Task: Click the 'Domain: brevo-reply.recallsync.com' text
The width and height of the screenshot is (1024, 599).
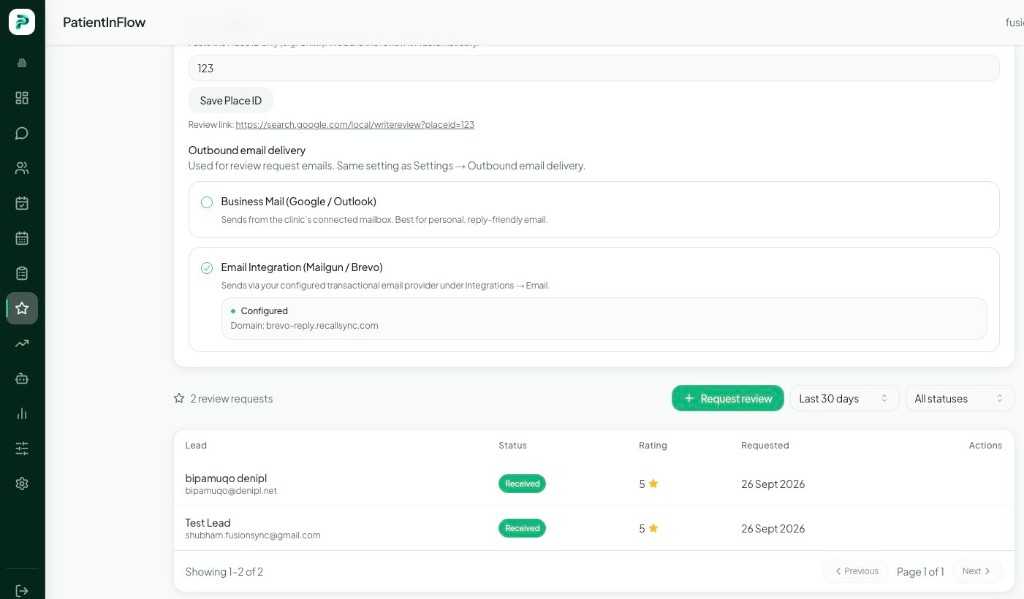Action: click(304, 325)
